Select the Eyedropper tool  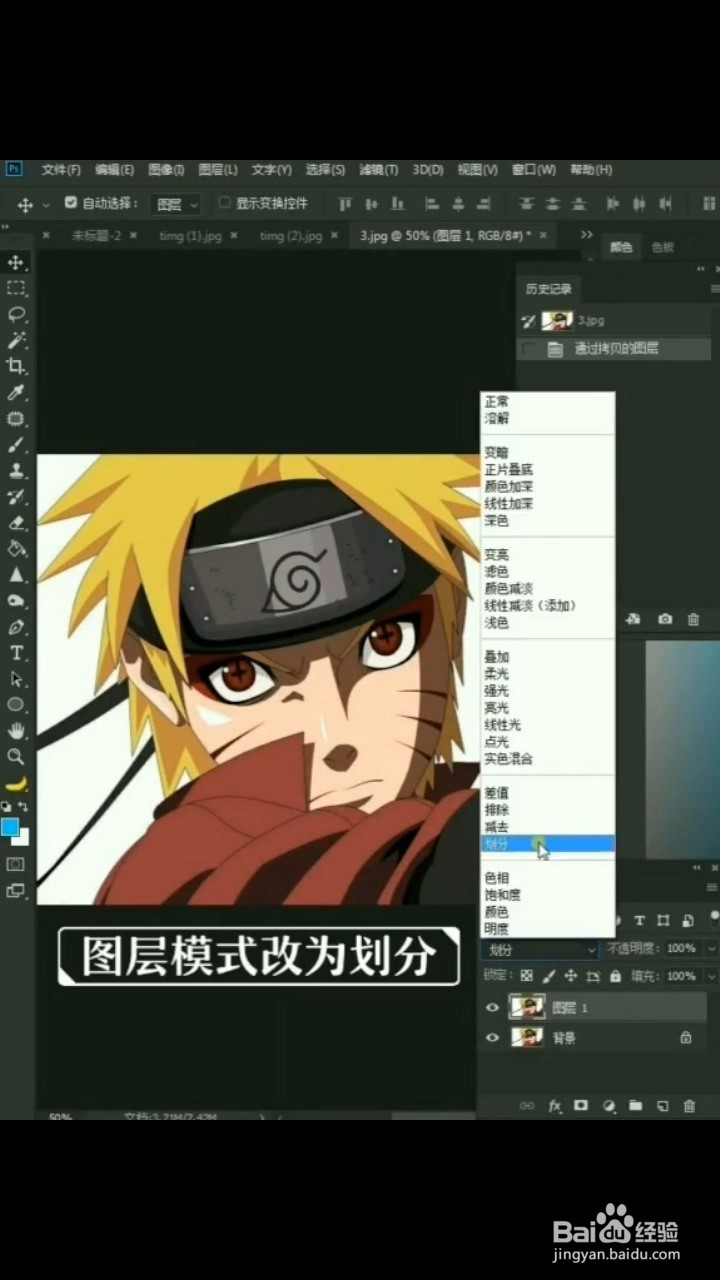tap(16, 392)
